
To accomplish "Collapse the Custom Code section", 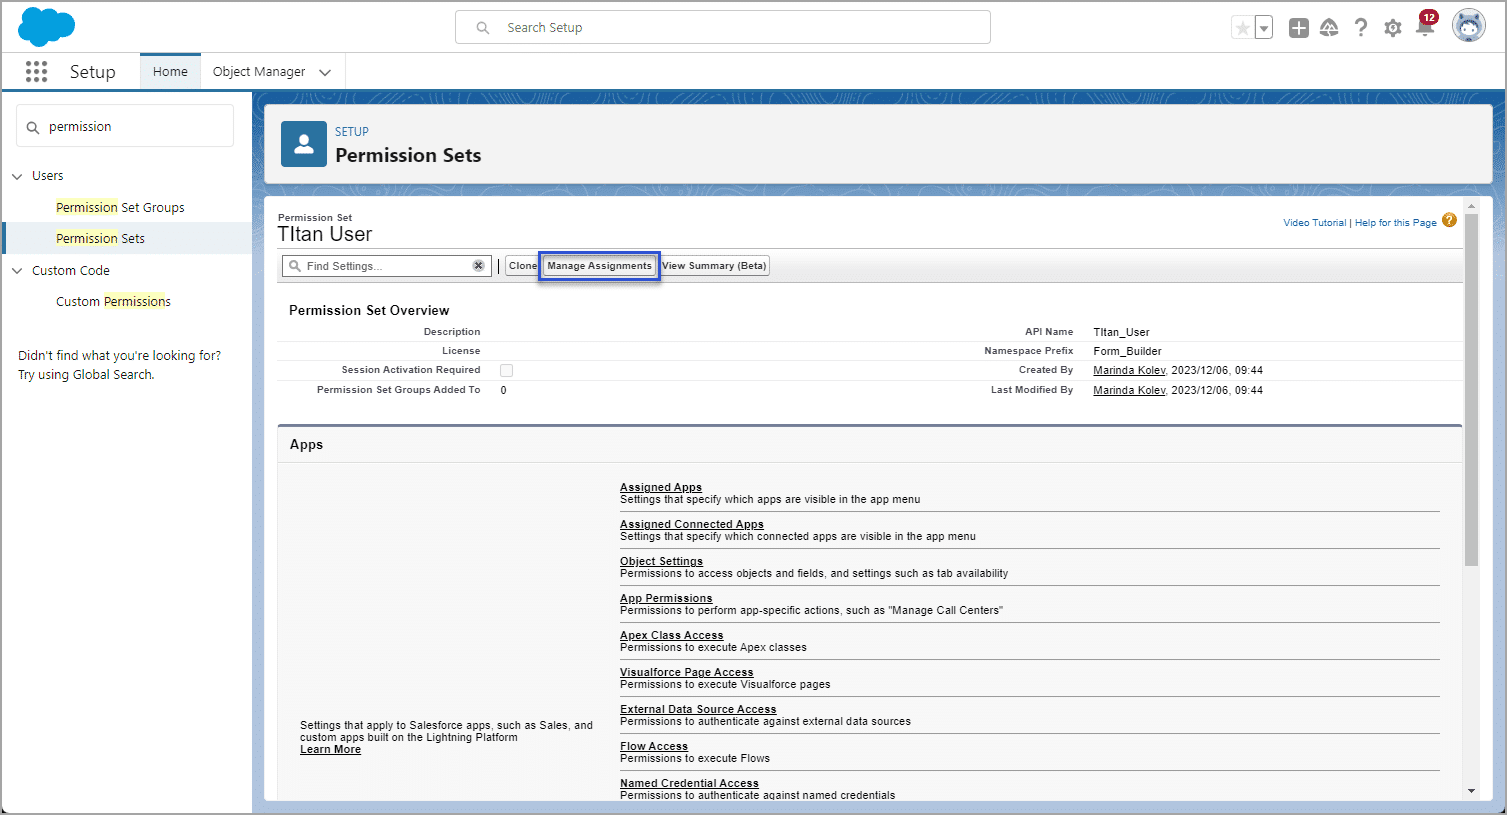I will (x=17, y=270).
